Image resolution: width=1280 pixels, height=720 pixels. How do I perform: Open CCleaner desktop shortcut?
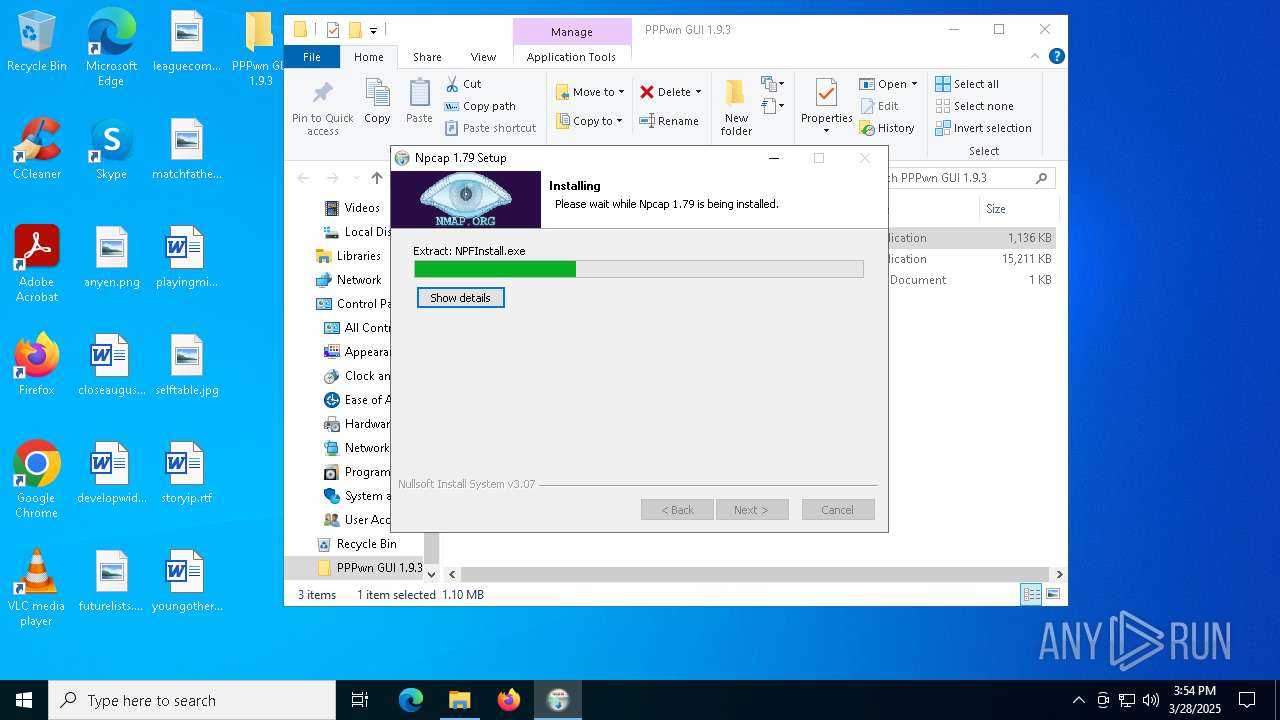click(37, 150)
